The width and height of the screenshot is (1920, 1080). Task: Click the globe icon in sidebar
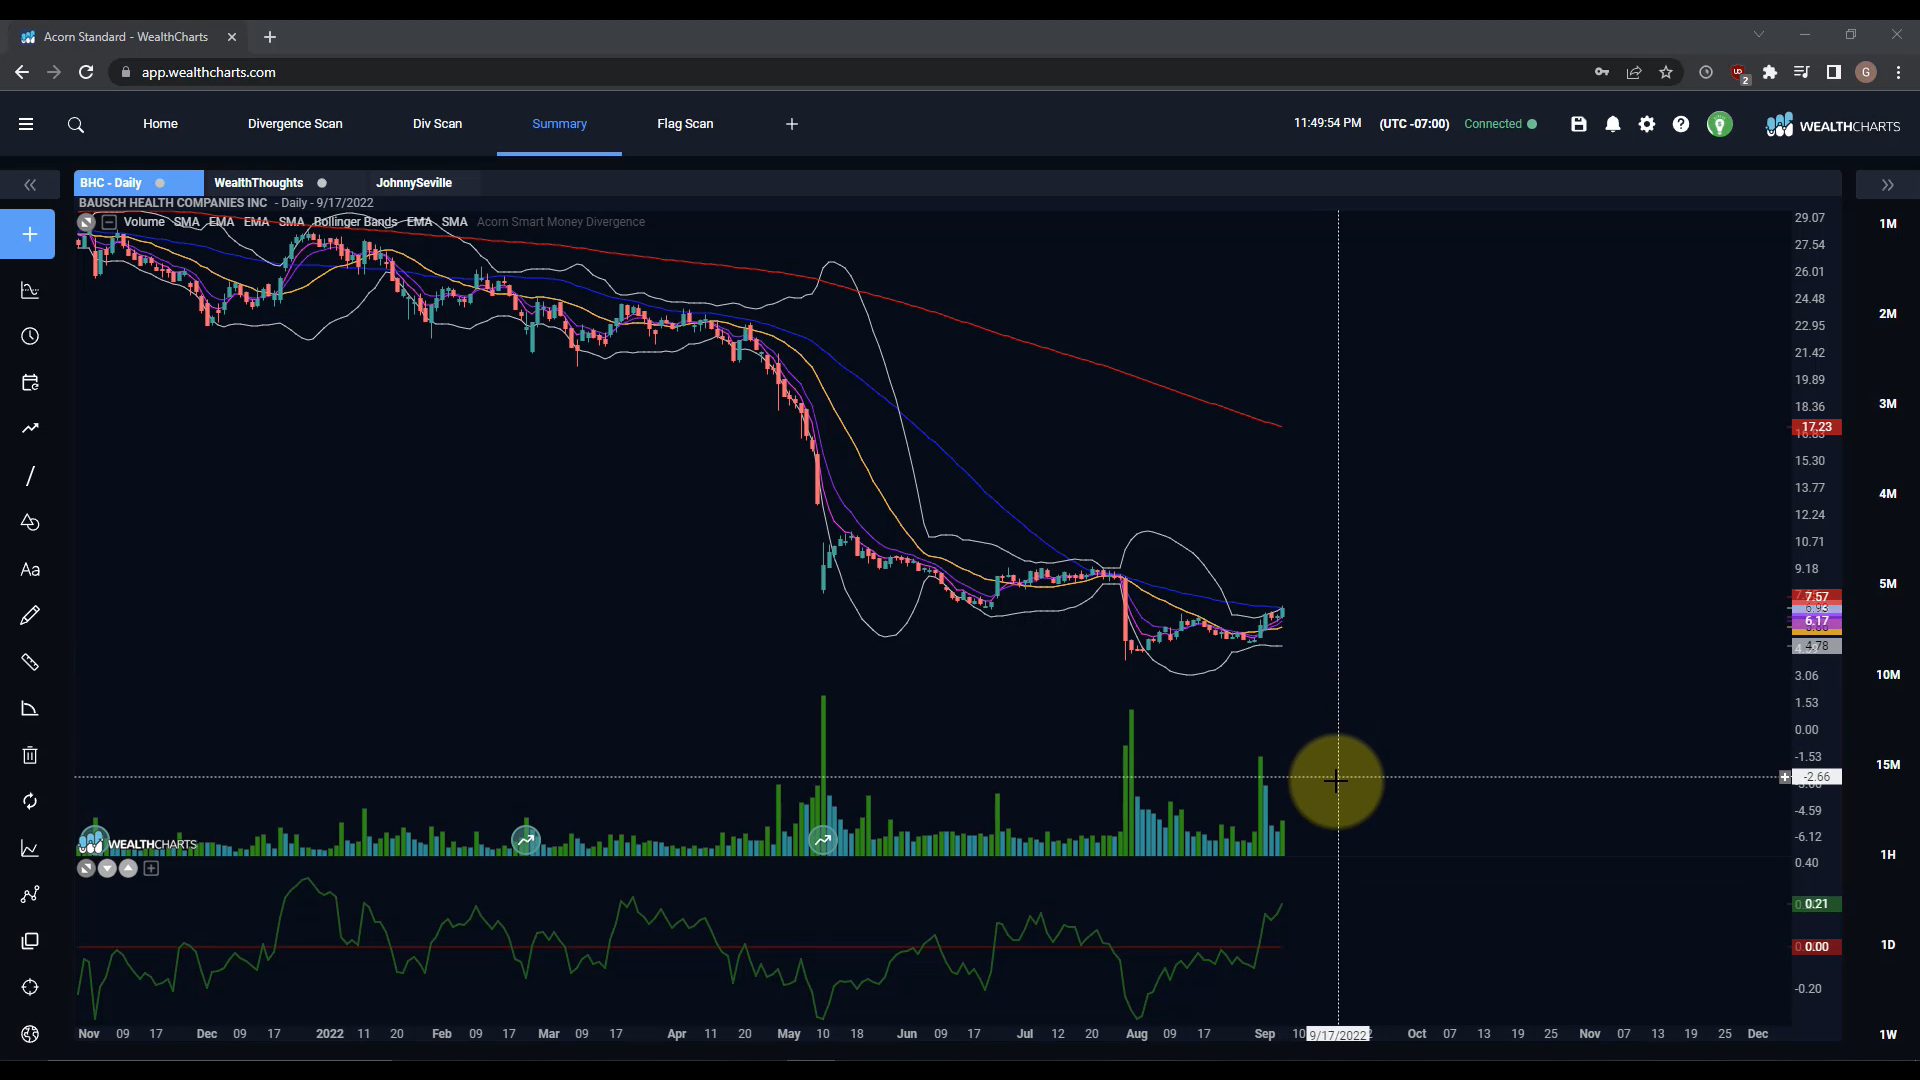(x=30, y=1034)
